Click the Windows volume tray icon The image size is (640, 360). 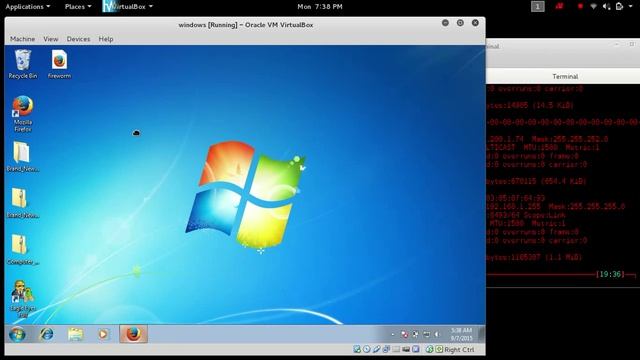[x=437, y=334]
